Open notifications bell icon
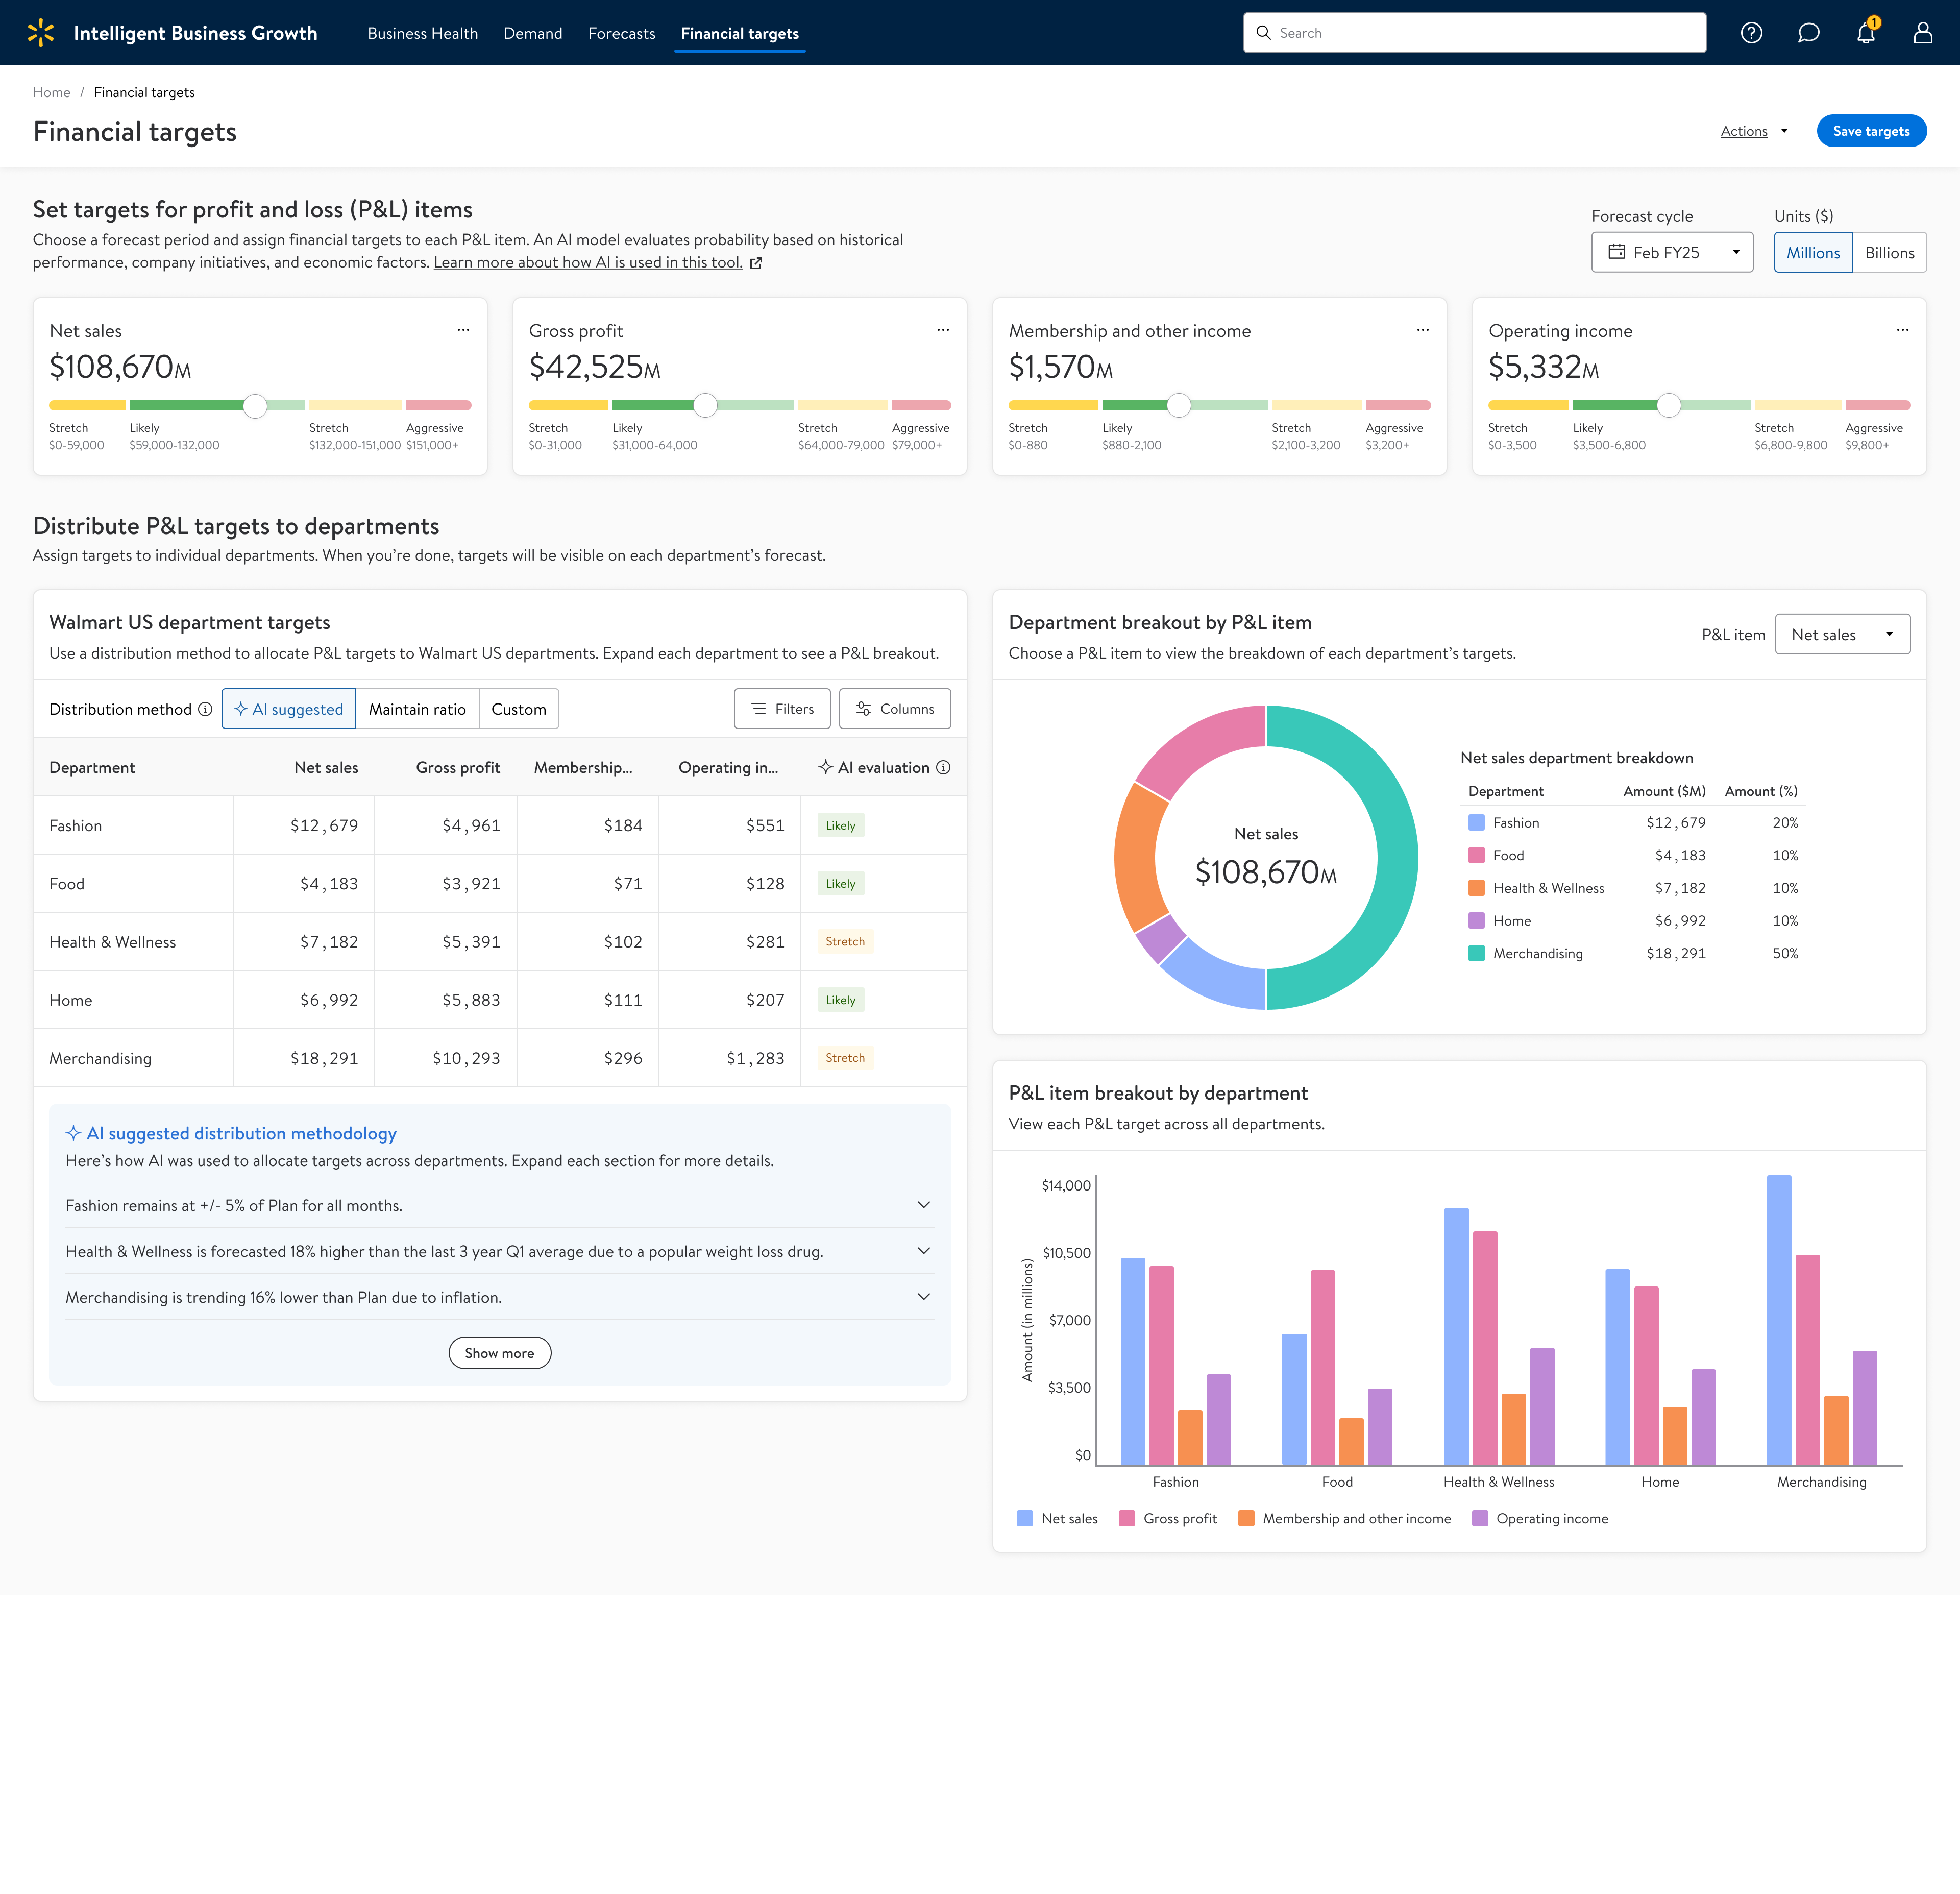1960x1894 pixels. [1865, 33]
